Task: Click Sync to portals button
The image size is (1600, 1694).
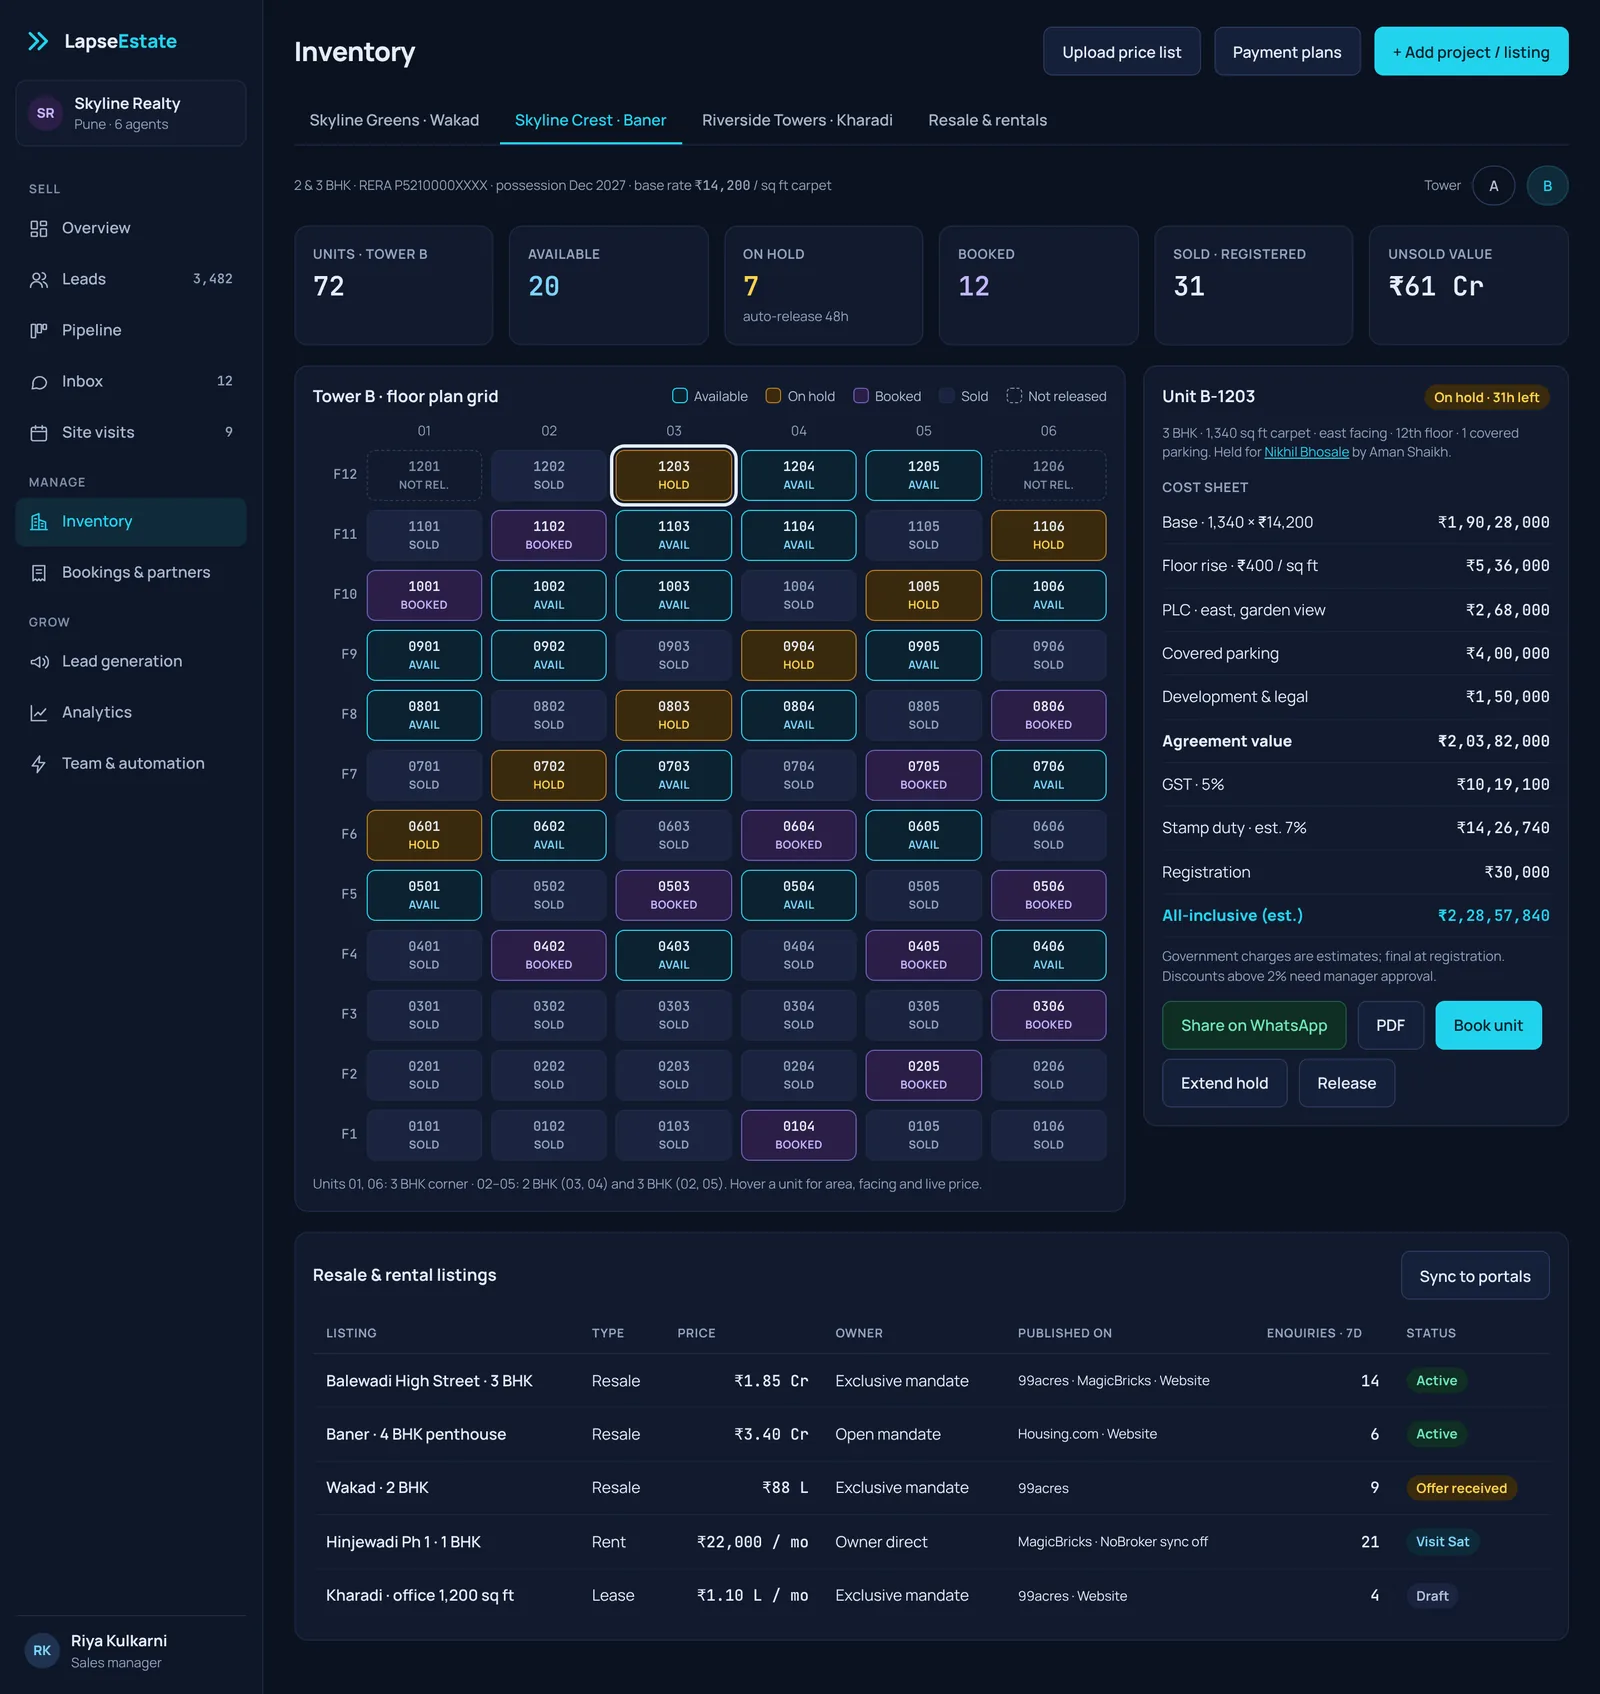Action: click(1474, 1276)
